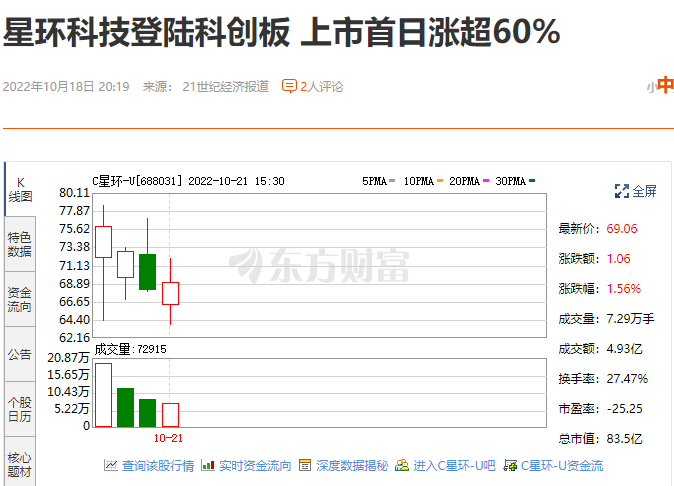
Task: Open the 查询该股行情 link
Action: [x=158, y=465]
